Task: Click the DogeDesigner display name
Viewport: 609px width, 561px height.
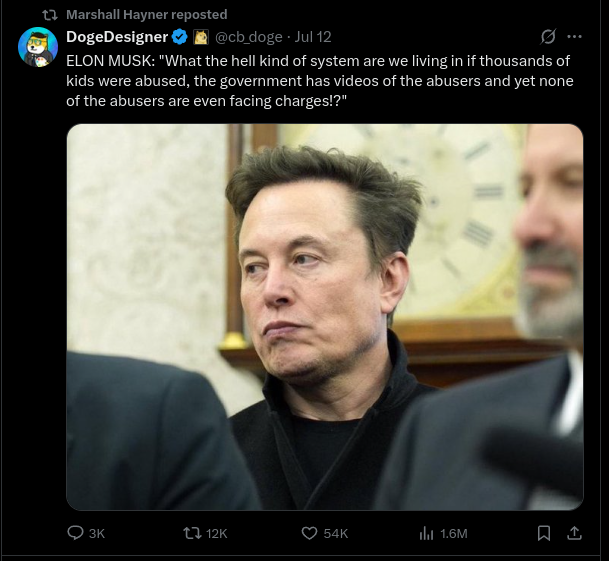Action: (117, 37)
